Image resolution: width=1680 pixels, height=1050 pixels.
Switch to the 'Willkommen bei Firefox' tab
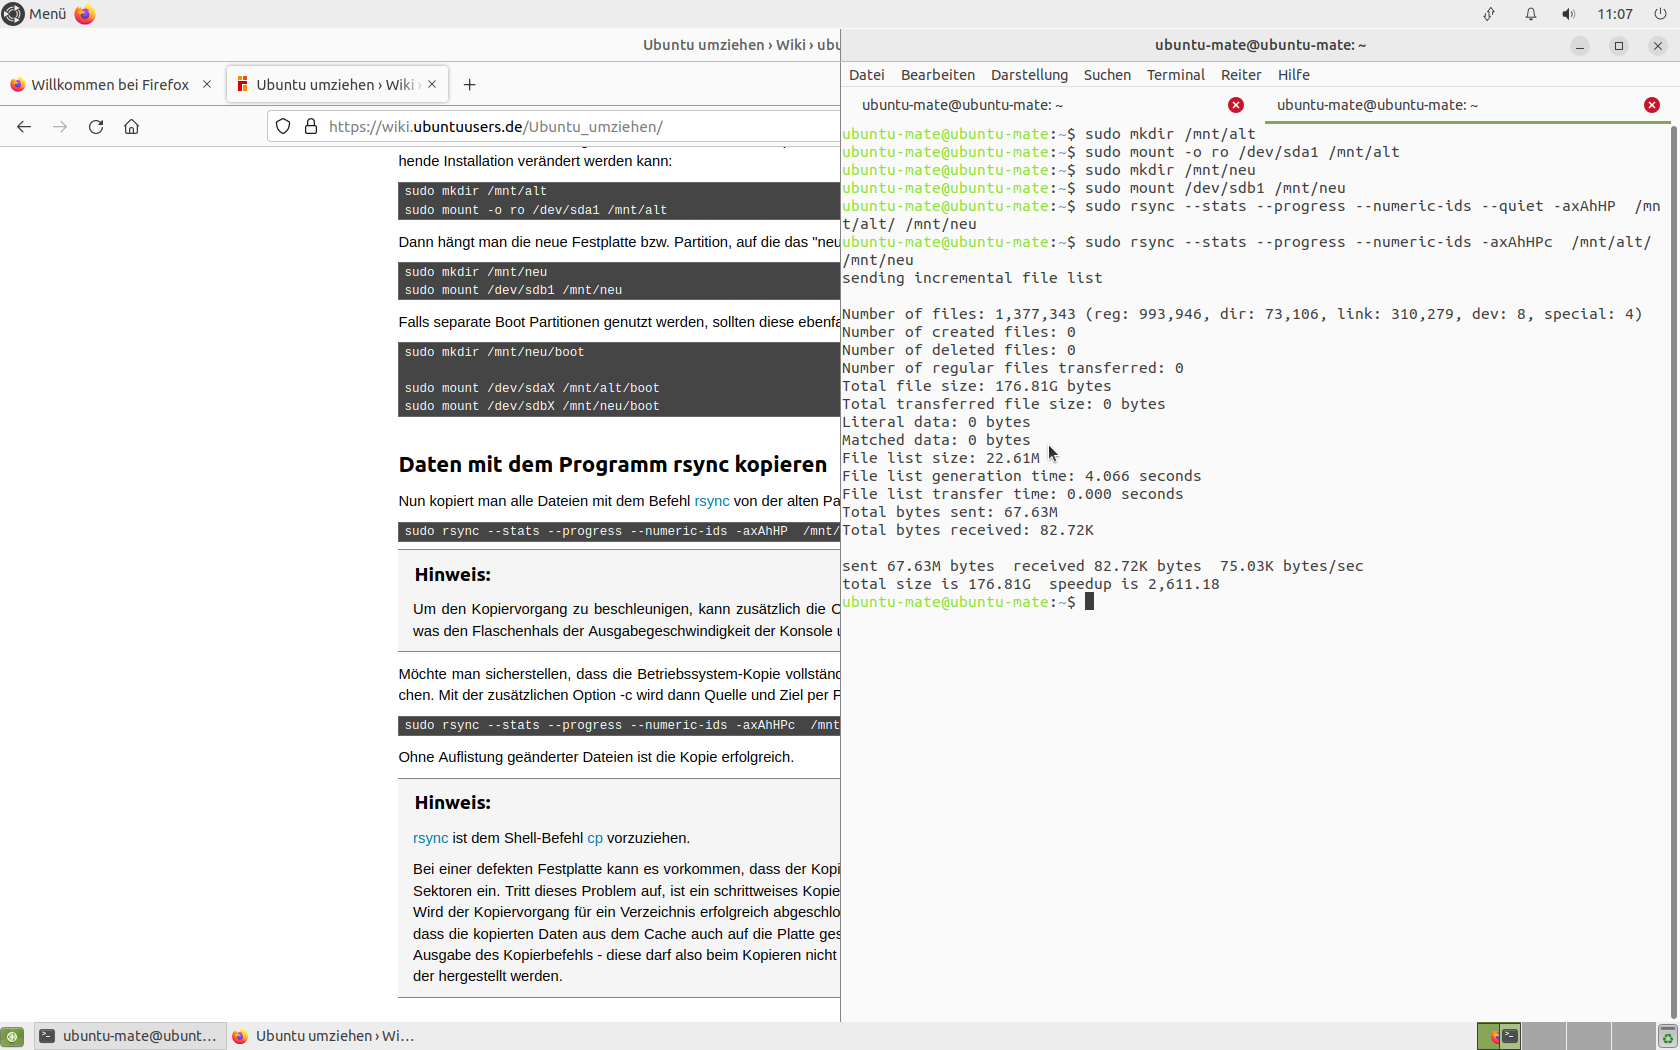pyautogui.click(x=110, y=85)
